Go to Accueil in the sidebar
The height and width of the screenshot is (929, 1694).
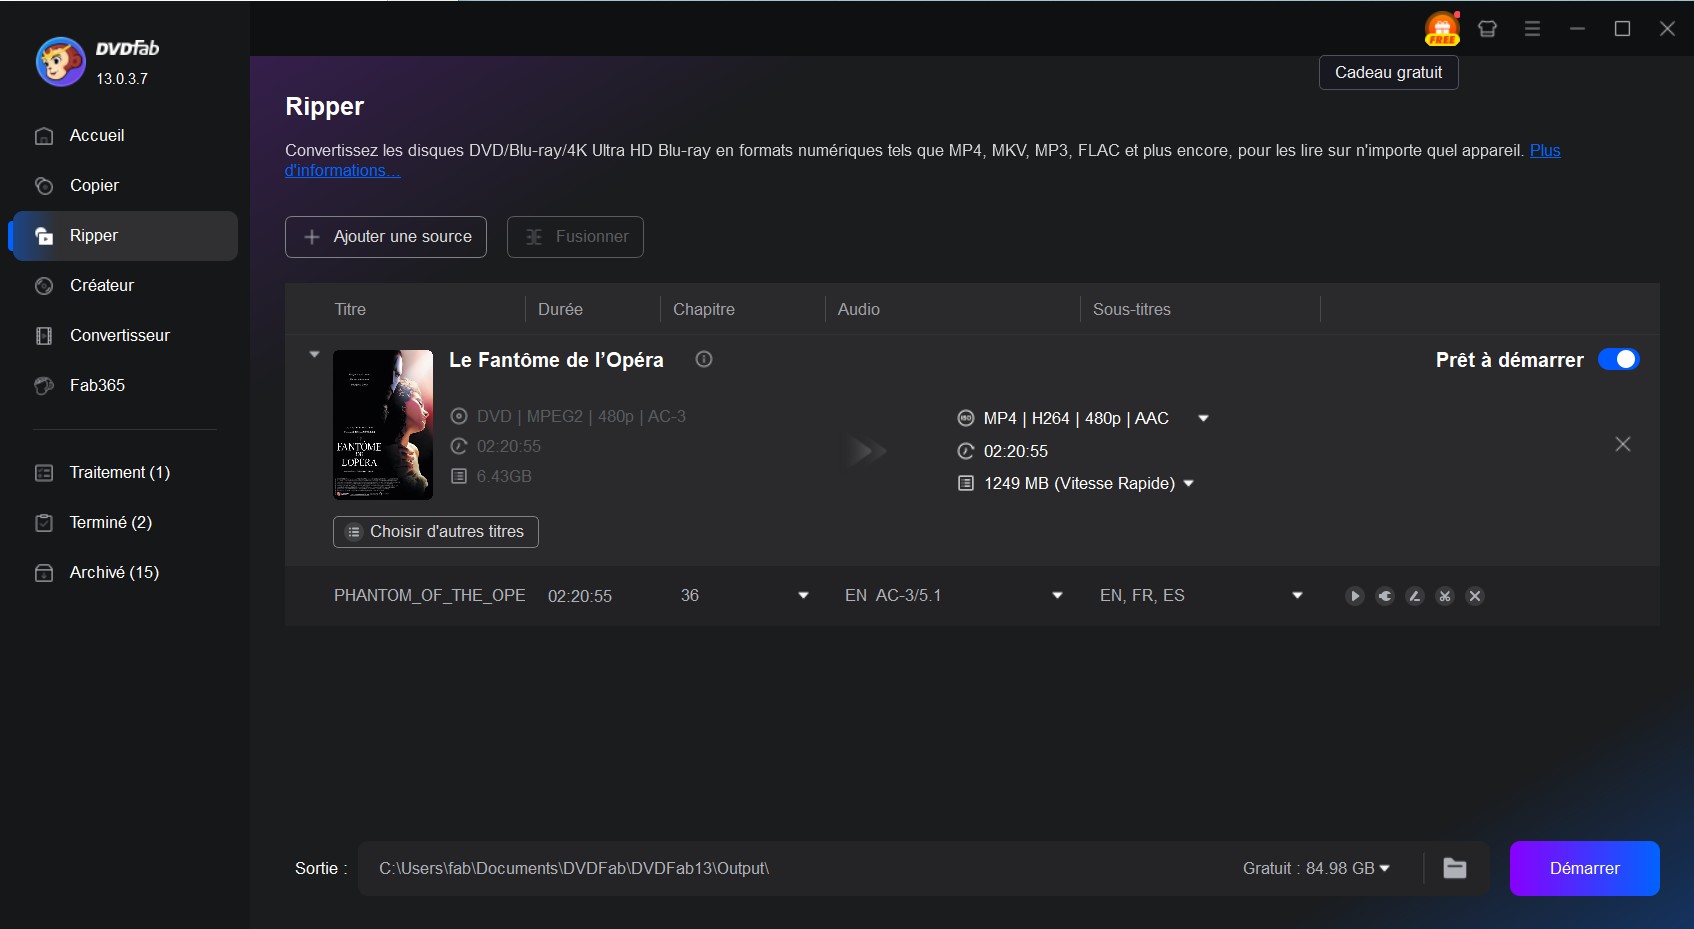[x=125, y=135]
